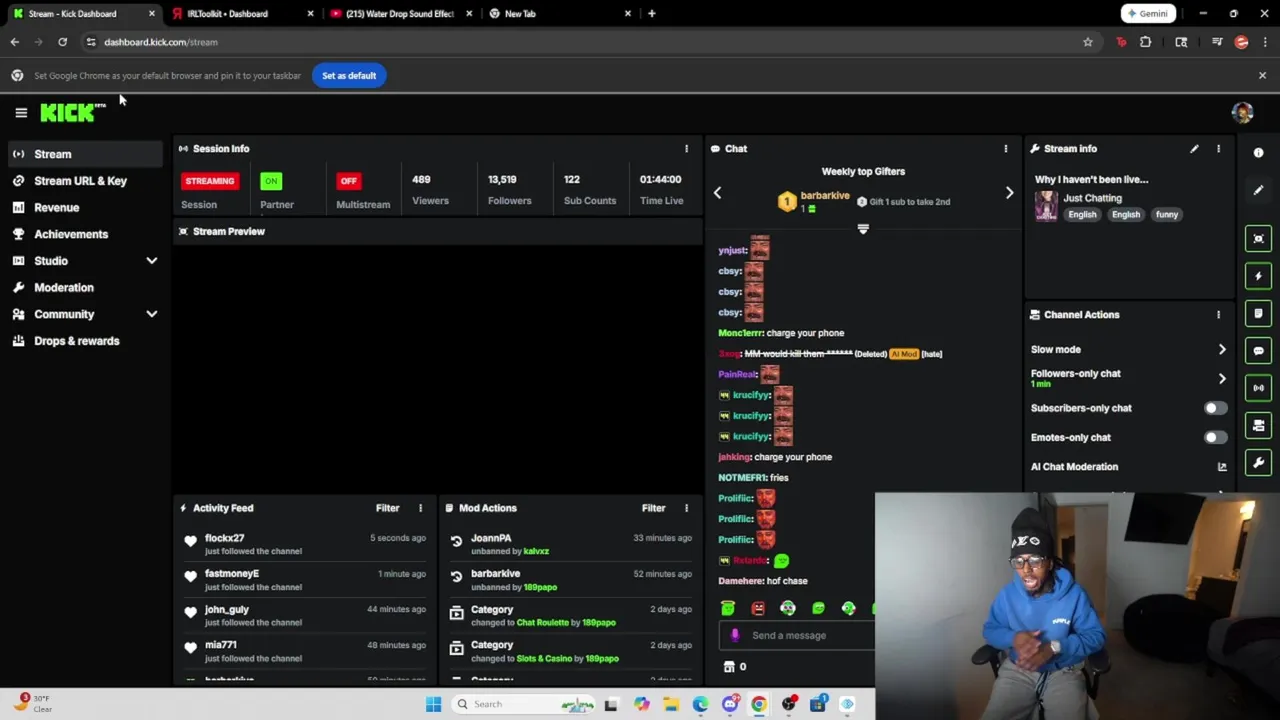Open flockx27 in Activity Feed
The image size is (1280, 720).
224,538
